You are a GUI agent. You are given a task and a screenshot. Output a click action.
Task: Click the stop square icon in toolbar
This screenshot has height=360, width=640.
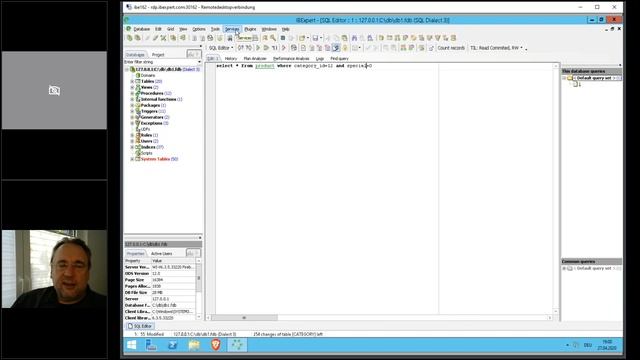(282, 38)
